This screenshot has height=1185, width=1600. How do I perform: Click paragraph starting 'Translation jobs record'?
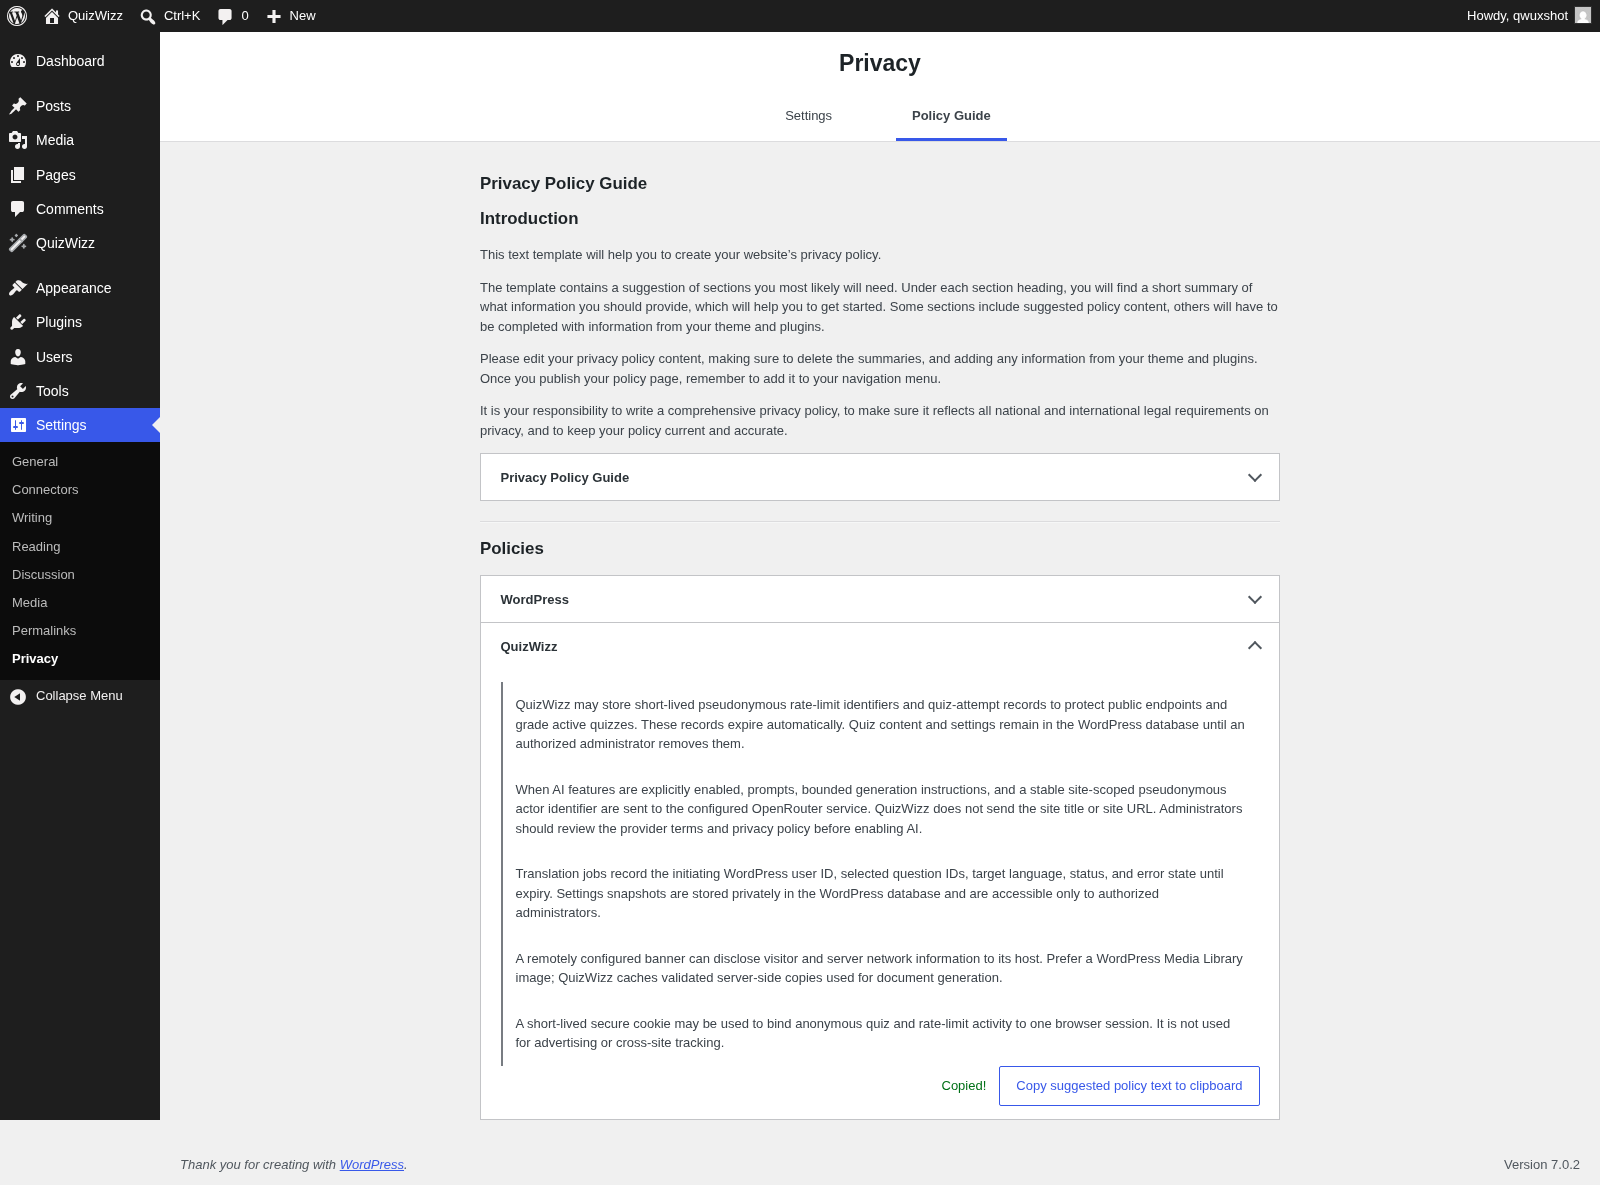tap(882, 893)
